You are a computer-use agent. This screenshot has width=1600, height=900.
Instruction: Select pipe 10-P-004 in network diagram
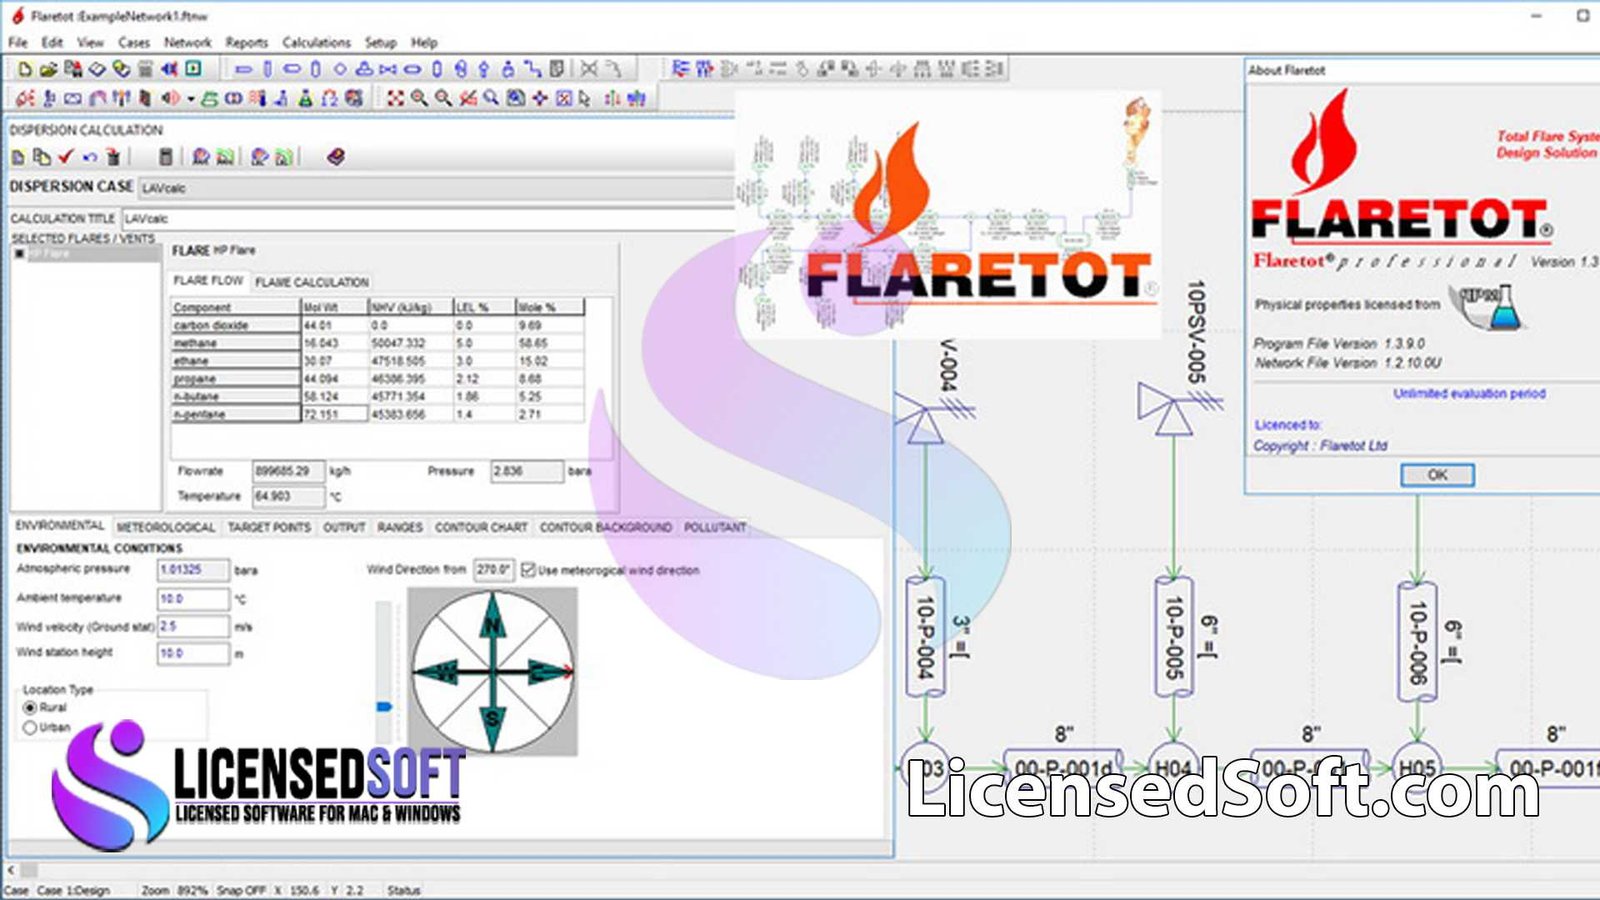pyautogui.click(x=925, y=637)
